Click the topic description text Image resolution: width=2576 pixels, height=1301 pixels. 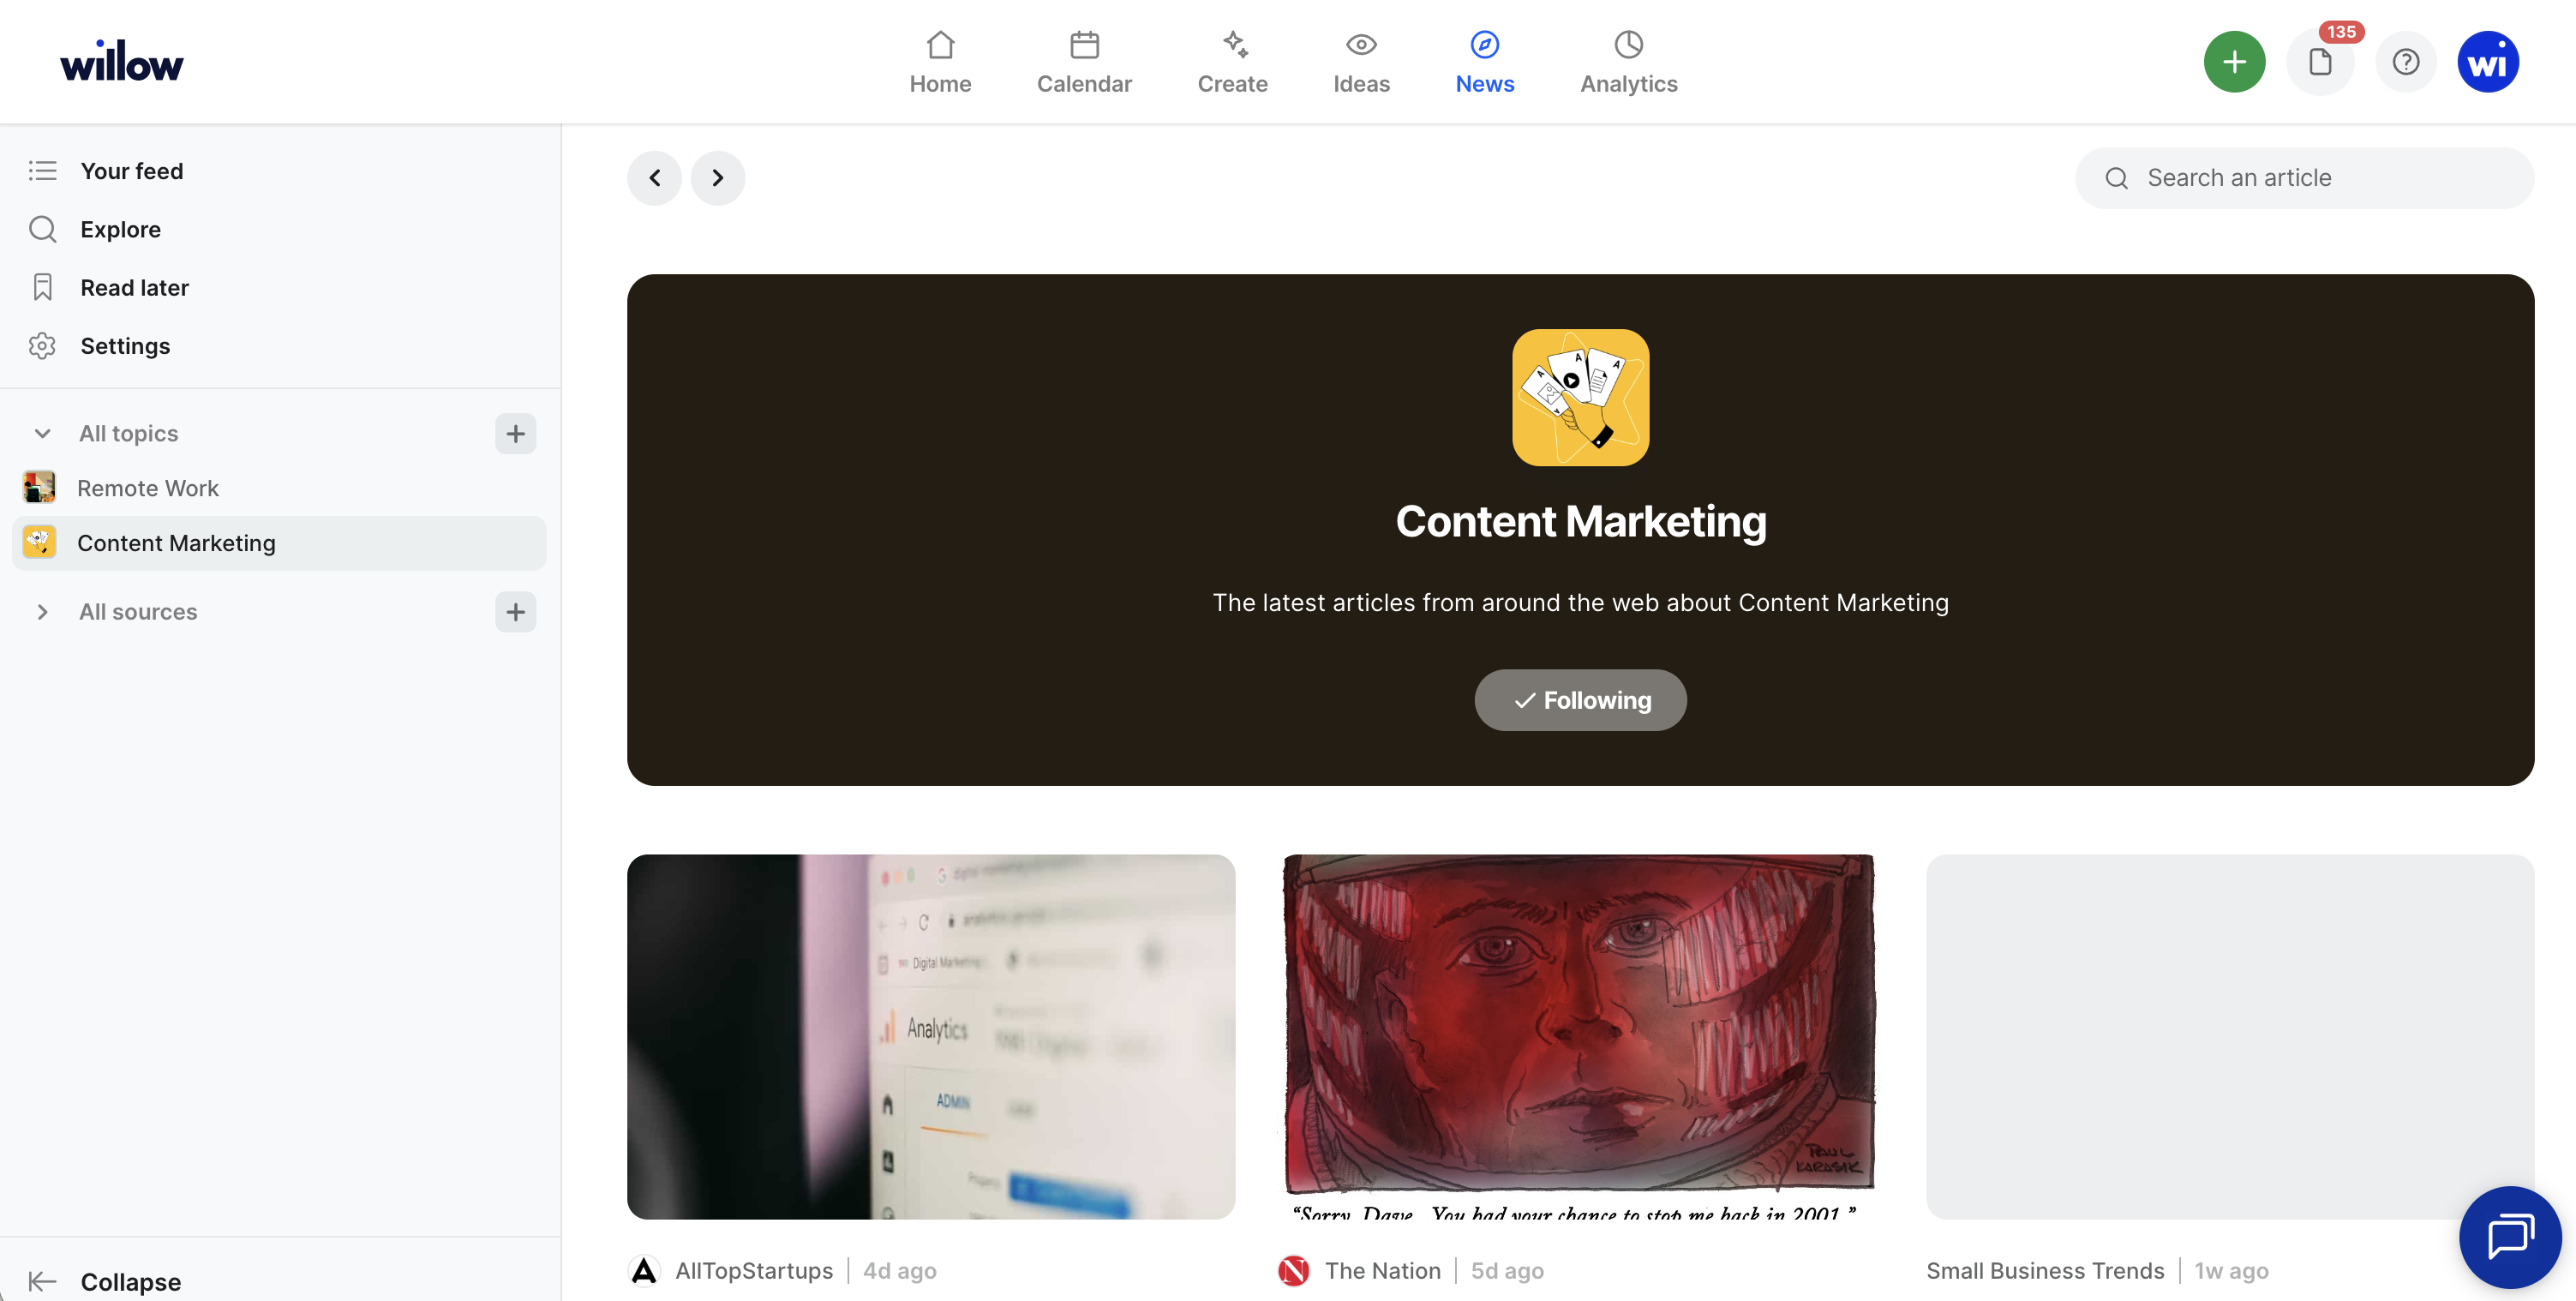pos(1580,603)
